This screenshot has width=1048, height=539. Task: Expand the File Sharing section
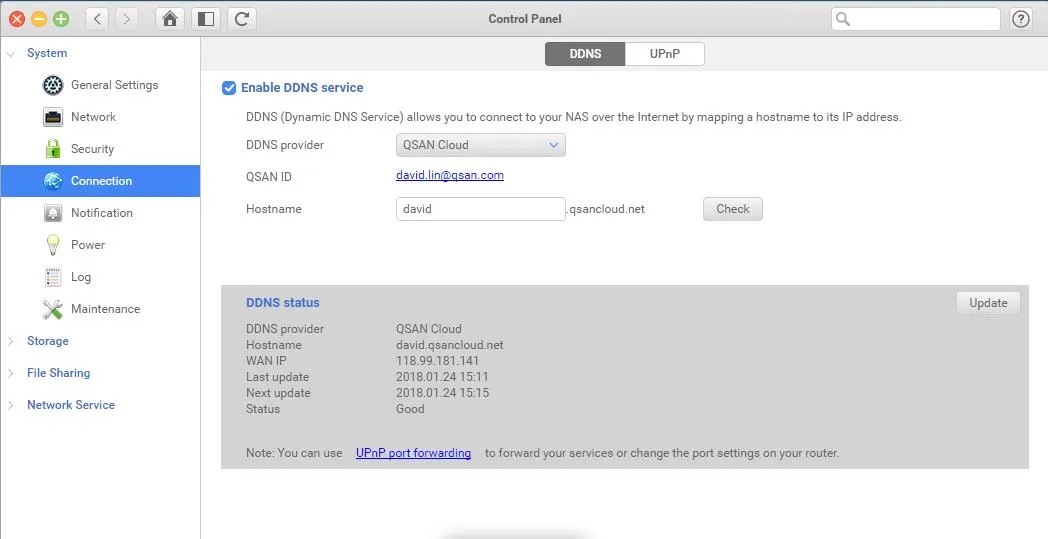[x=11, y=373]
